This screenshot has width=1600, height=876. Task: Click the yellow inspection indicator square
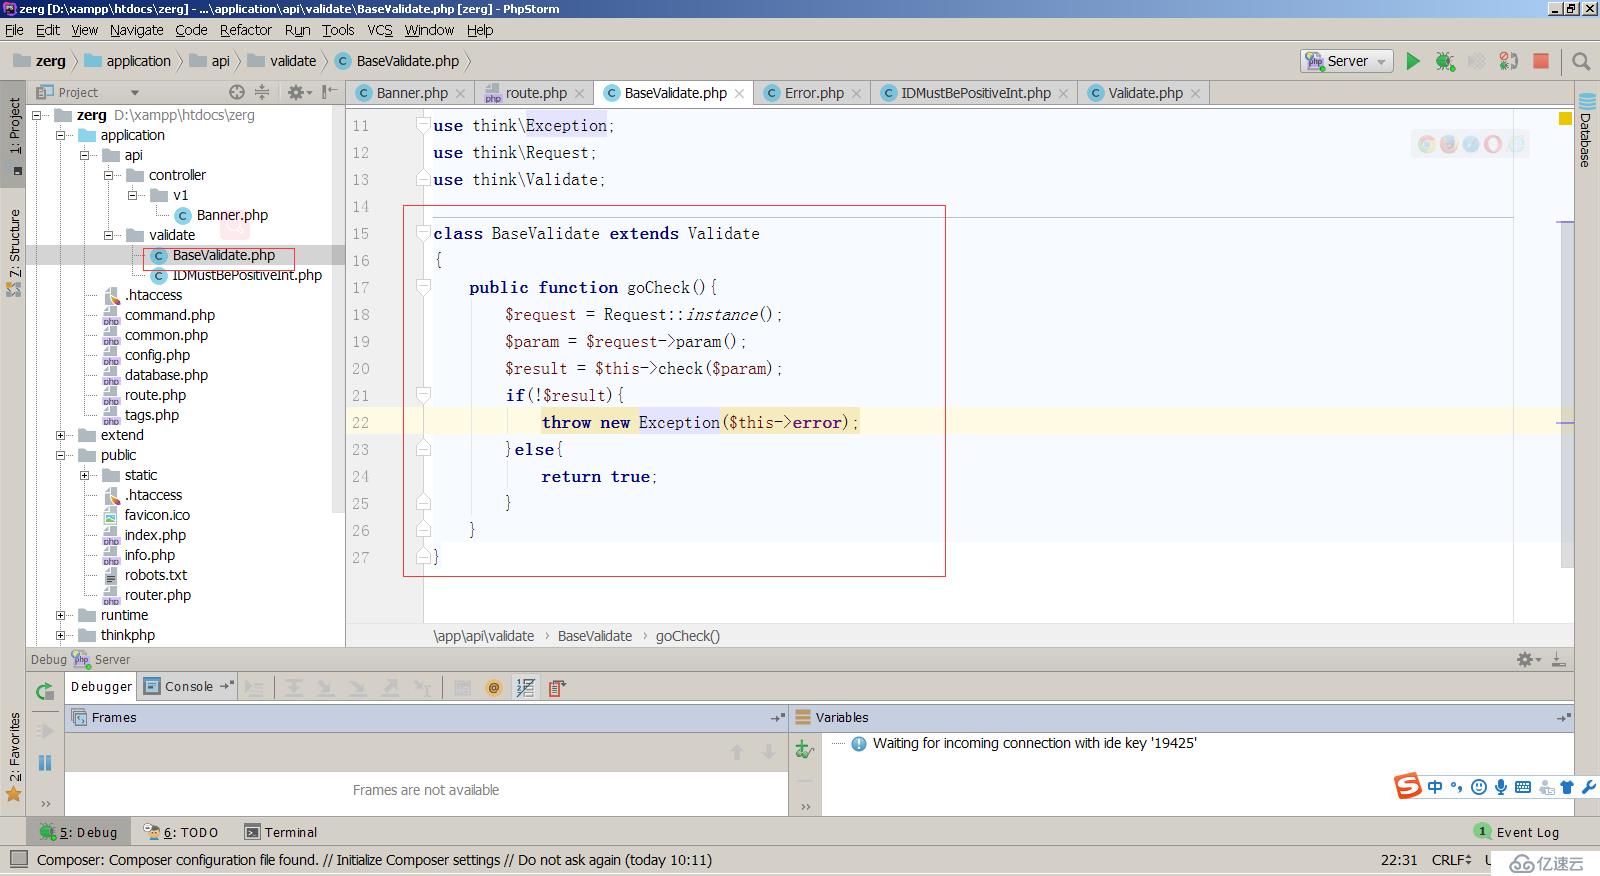tap(1565, 119)
